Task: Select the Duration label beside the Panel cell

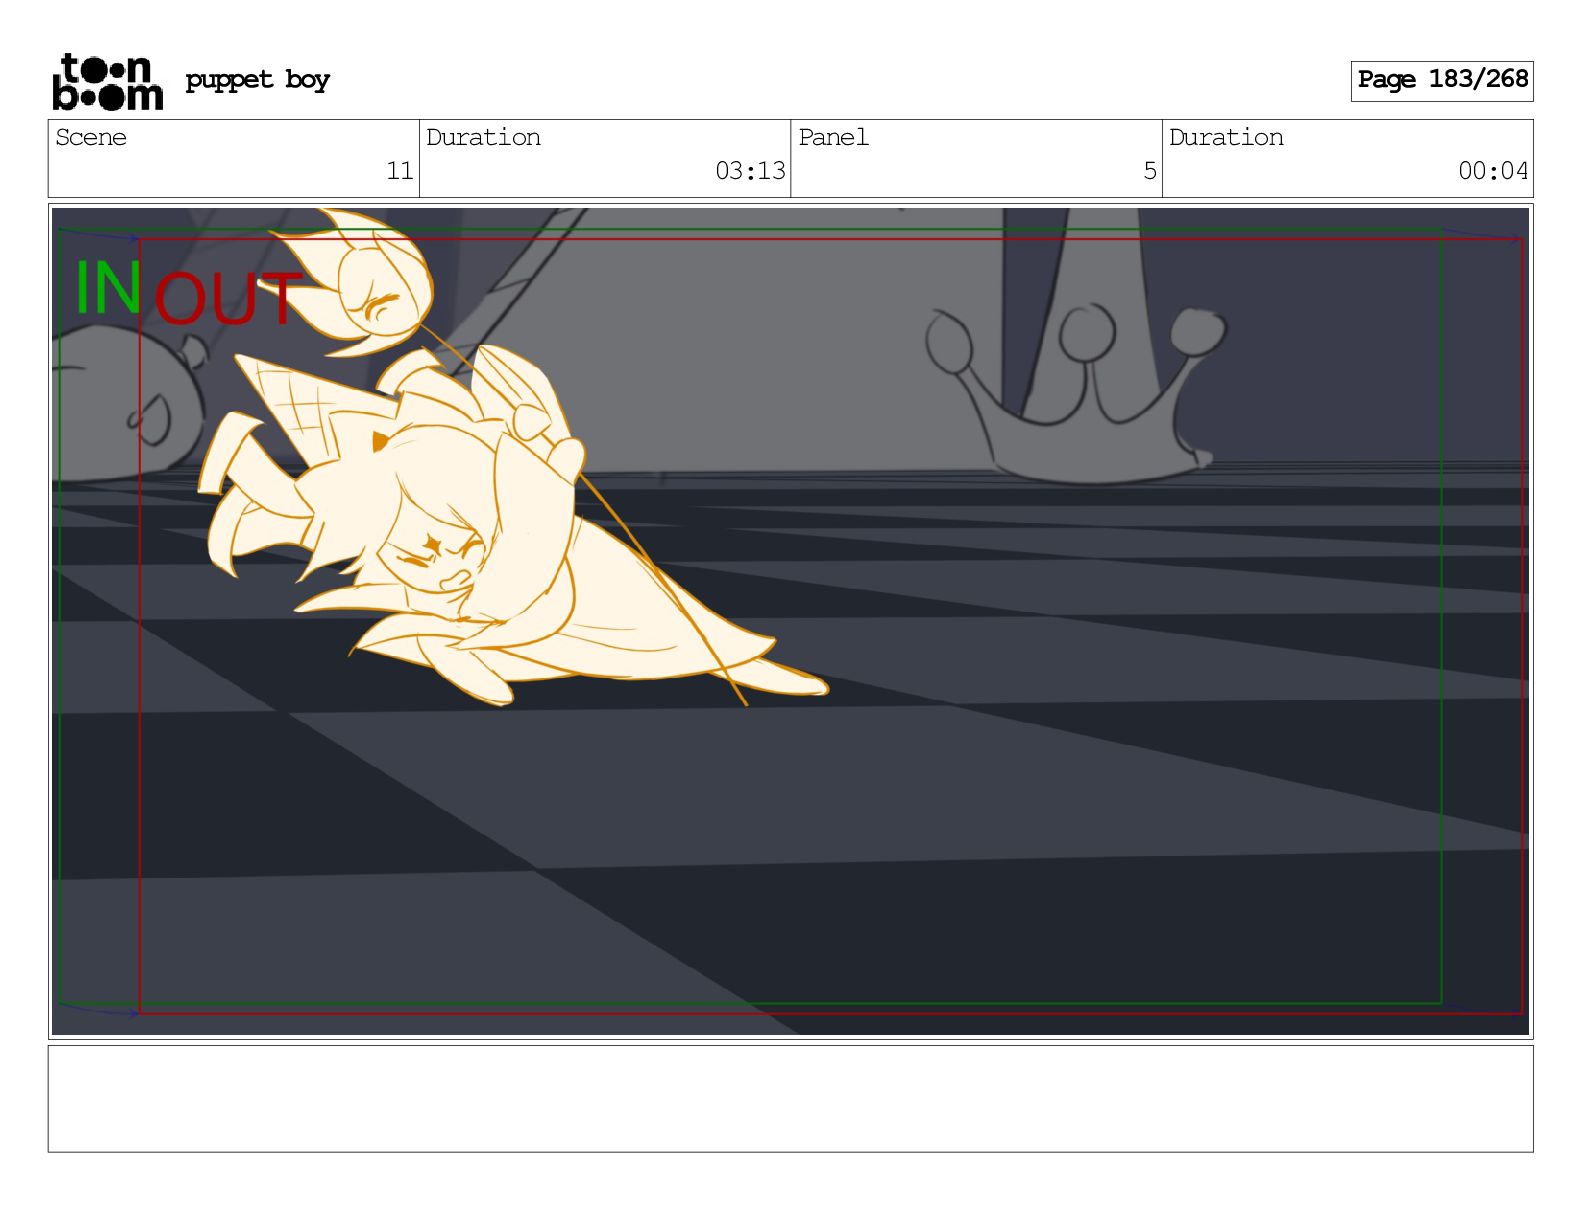Action: coord(1226,137)
